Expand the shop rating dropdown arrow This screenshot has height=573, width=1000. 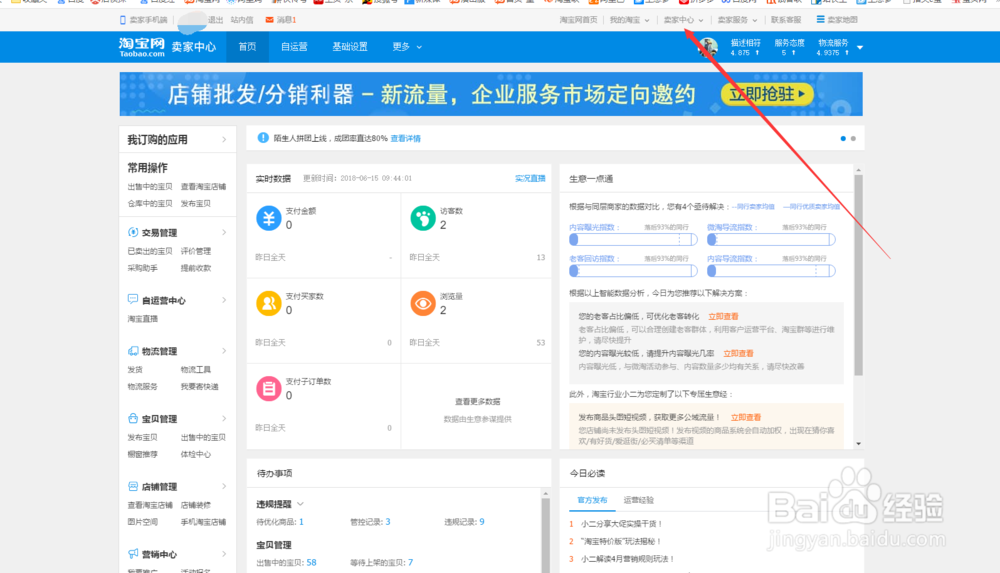[x=860, y=47]
